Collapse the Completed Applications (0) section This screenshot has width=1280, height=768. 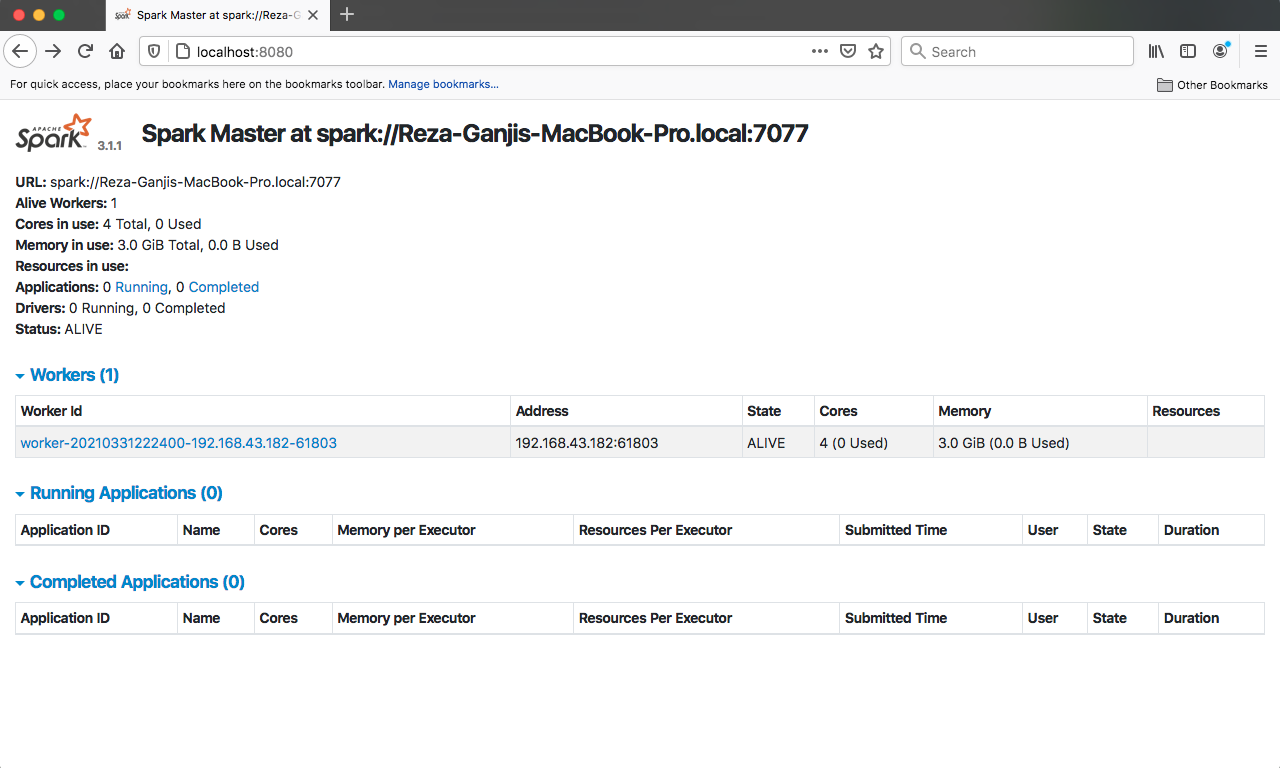point(130,582)
